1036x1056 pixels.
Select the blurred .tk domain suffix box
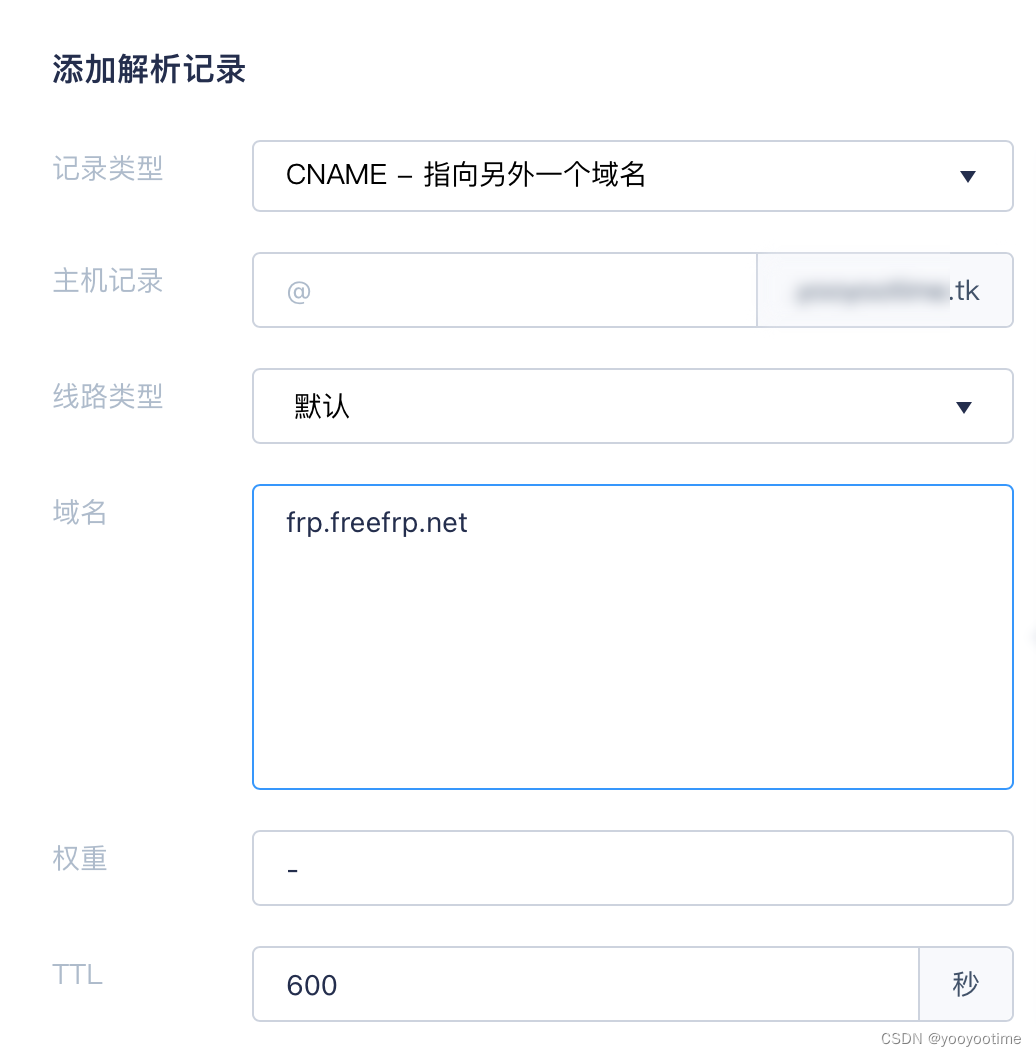pyautogui.click(x=885, y=290)
